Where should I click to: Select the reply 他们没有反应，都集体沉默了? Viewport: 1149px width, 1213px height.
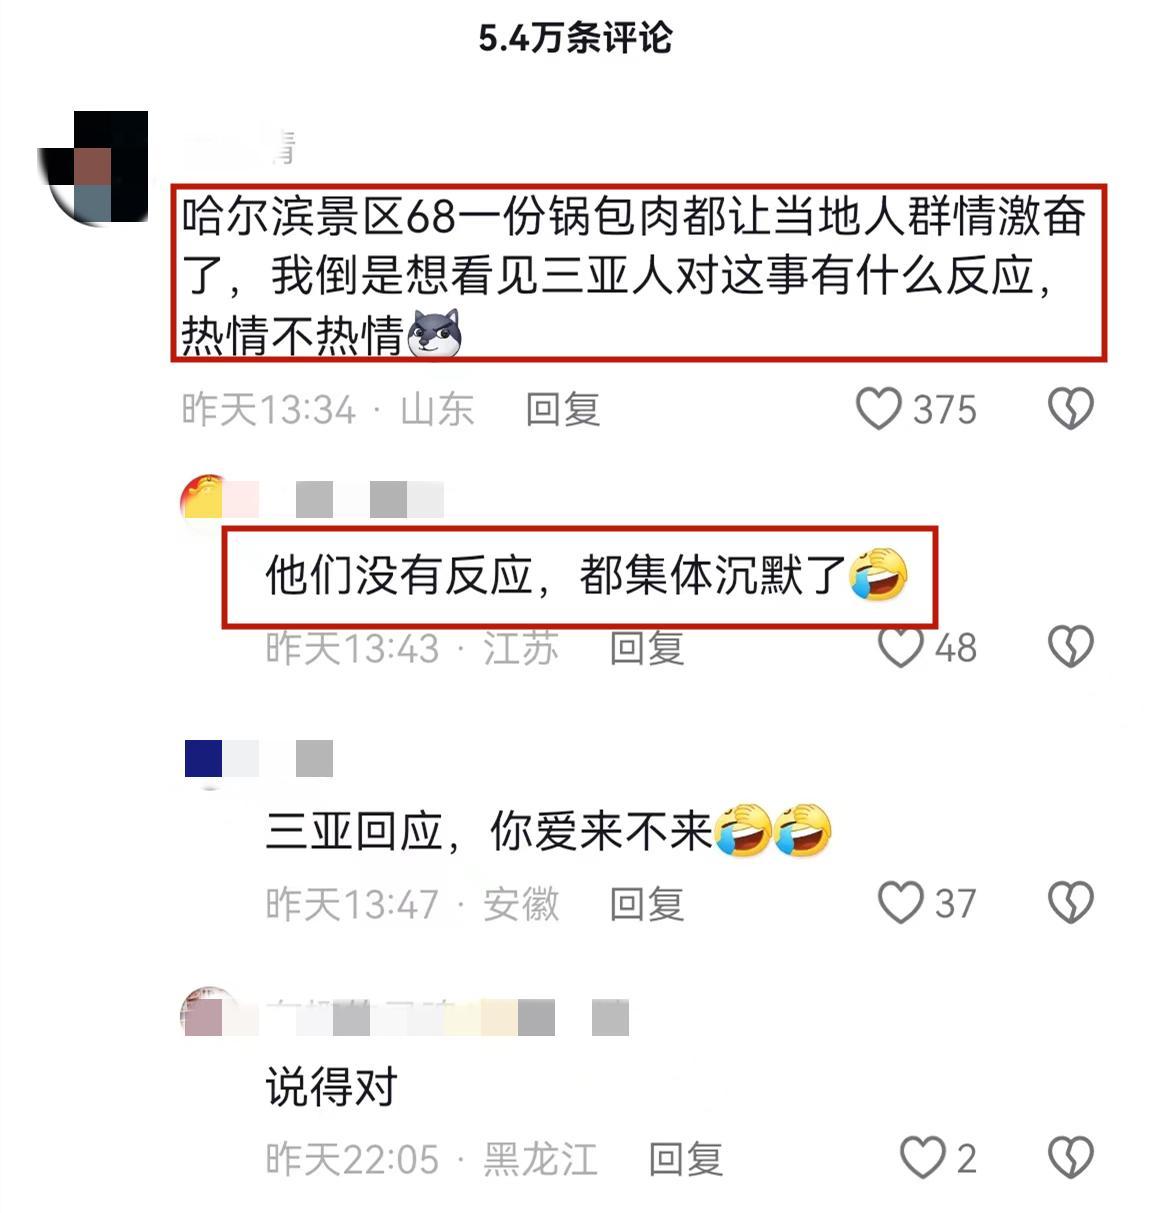click(x=586, y=575)
